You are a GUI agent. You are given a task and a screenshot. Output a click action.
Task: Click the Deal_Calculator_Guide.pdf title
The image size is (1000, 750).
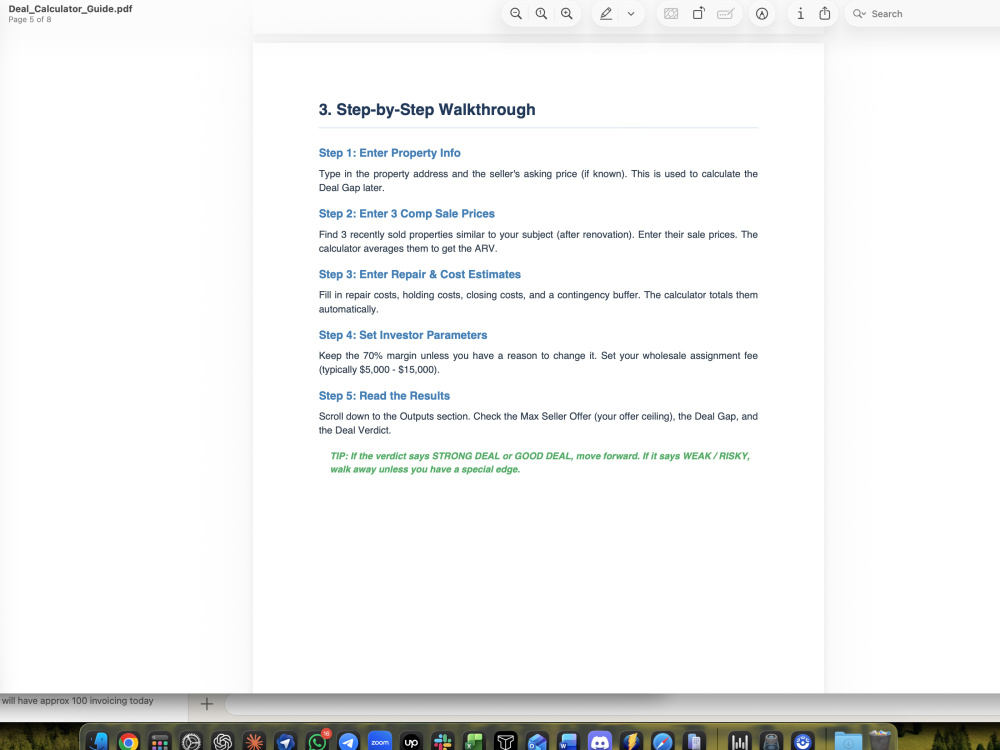(x=70, y=9)
